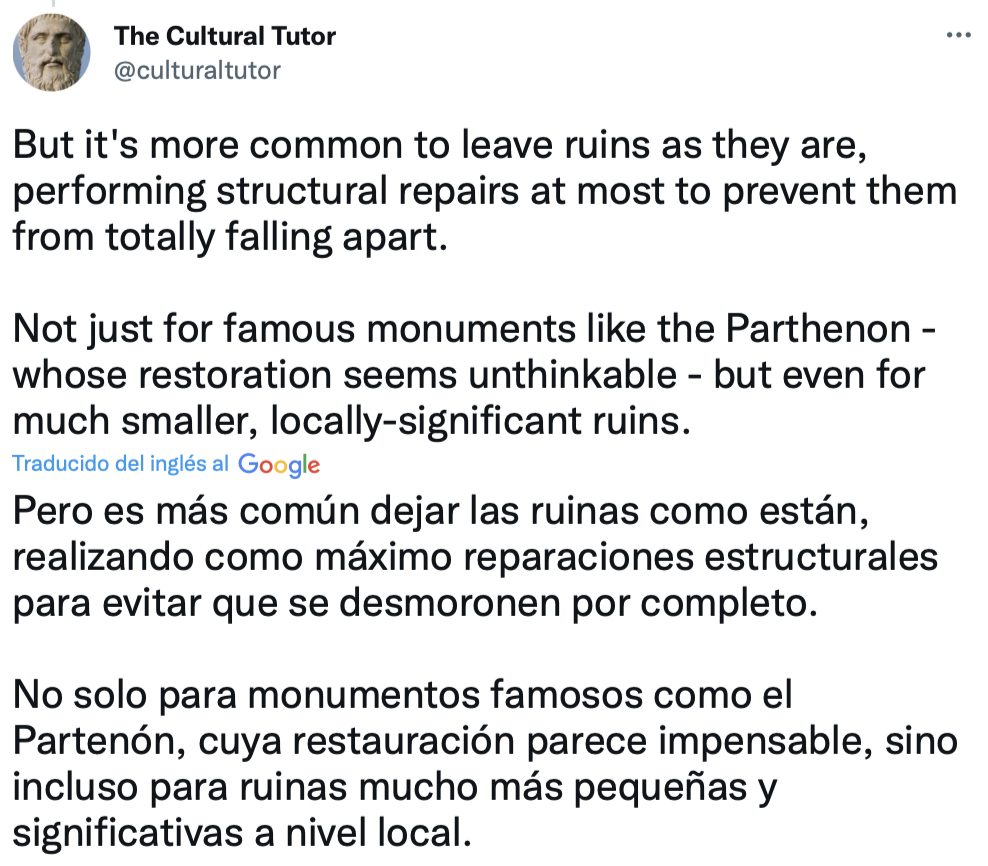Click The Cultural Tutor profile avatar
The width and height of the screenshot is (988, 866).
[x=51, y=52]
